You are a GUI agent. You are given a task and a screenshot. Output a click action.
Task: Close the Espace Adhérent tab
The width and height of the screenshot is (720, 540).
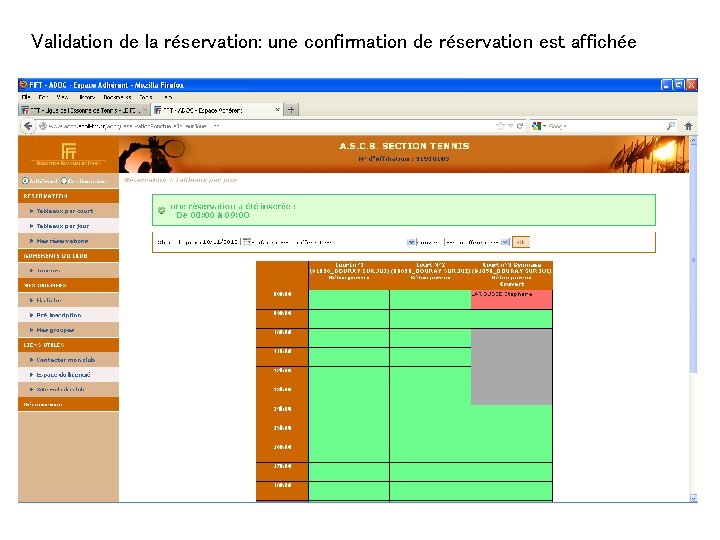coord(277,110)
